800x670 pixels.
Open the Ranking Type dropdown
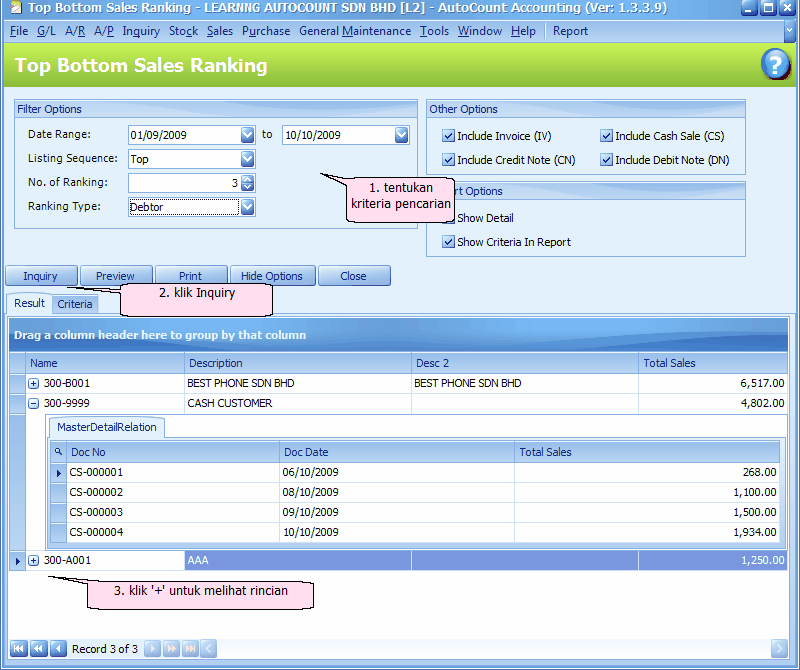coord(248,207)
